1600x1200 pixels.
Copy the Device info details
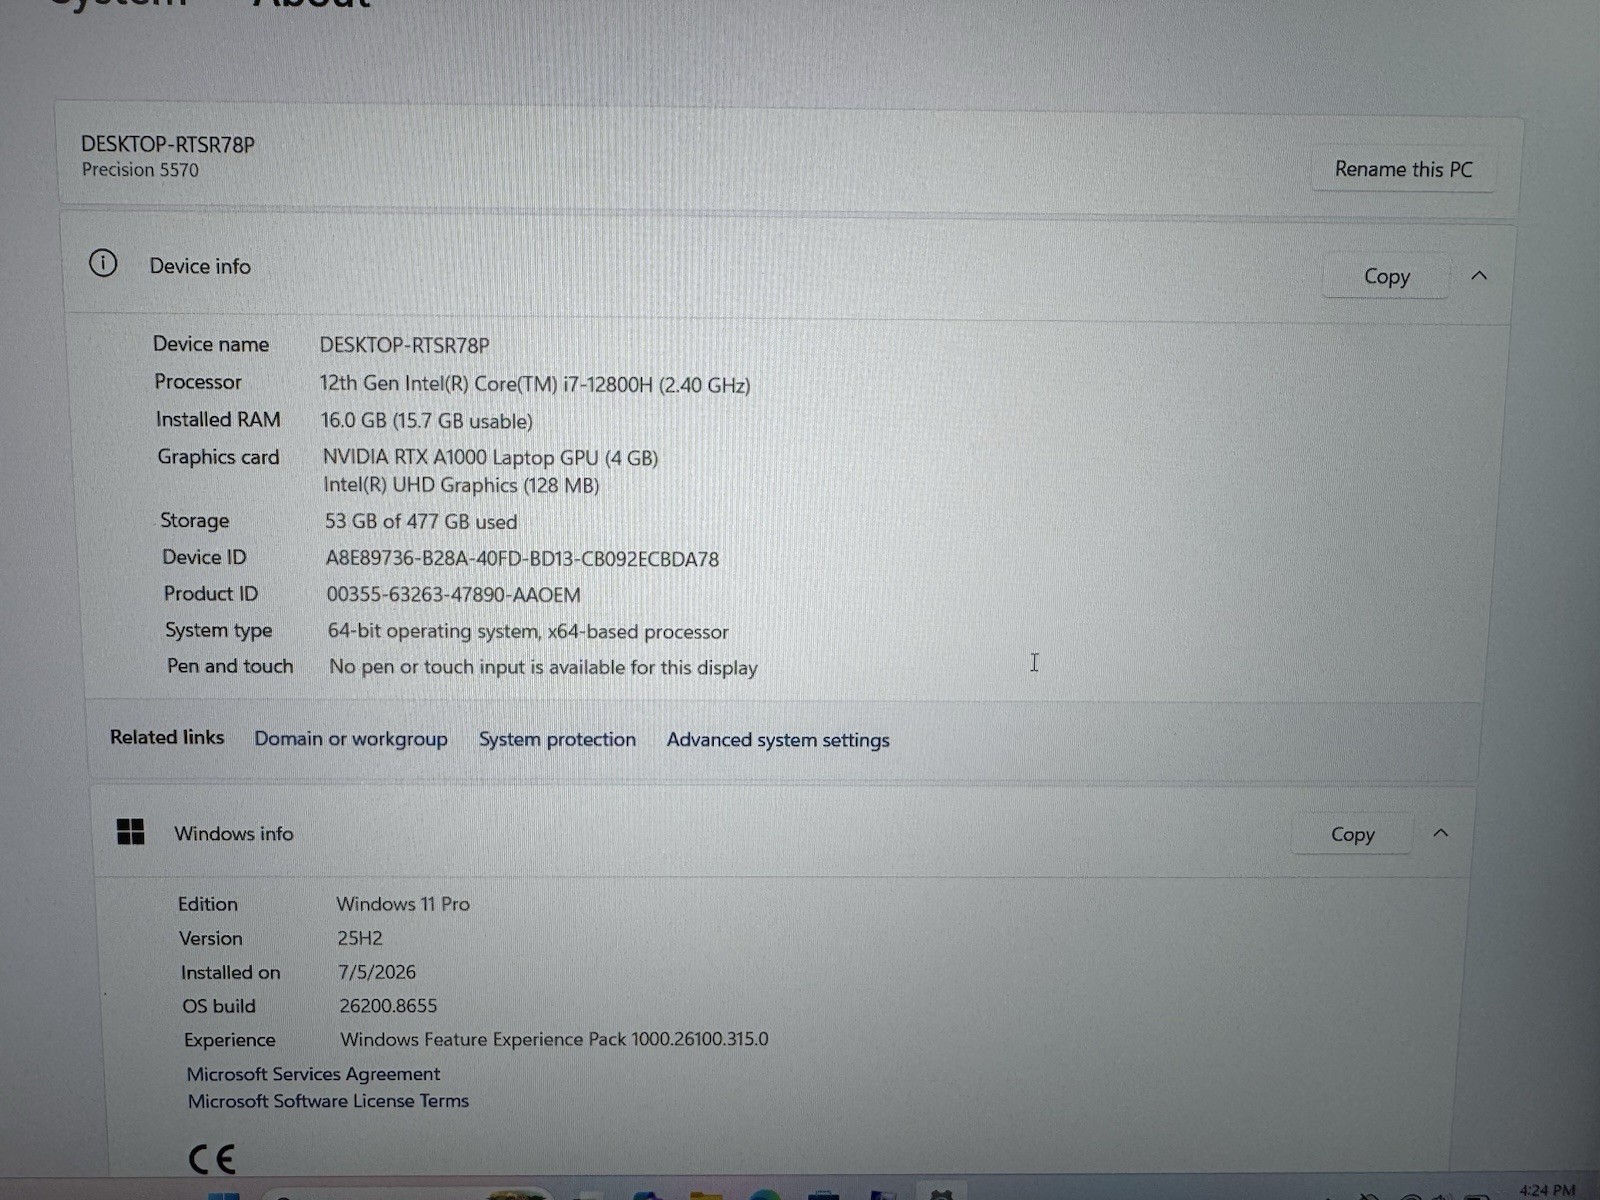click(x=1386, y=276)
